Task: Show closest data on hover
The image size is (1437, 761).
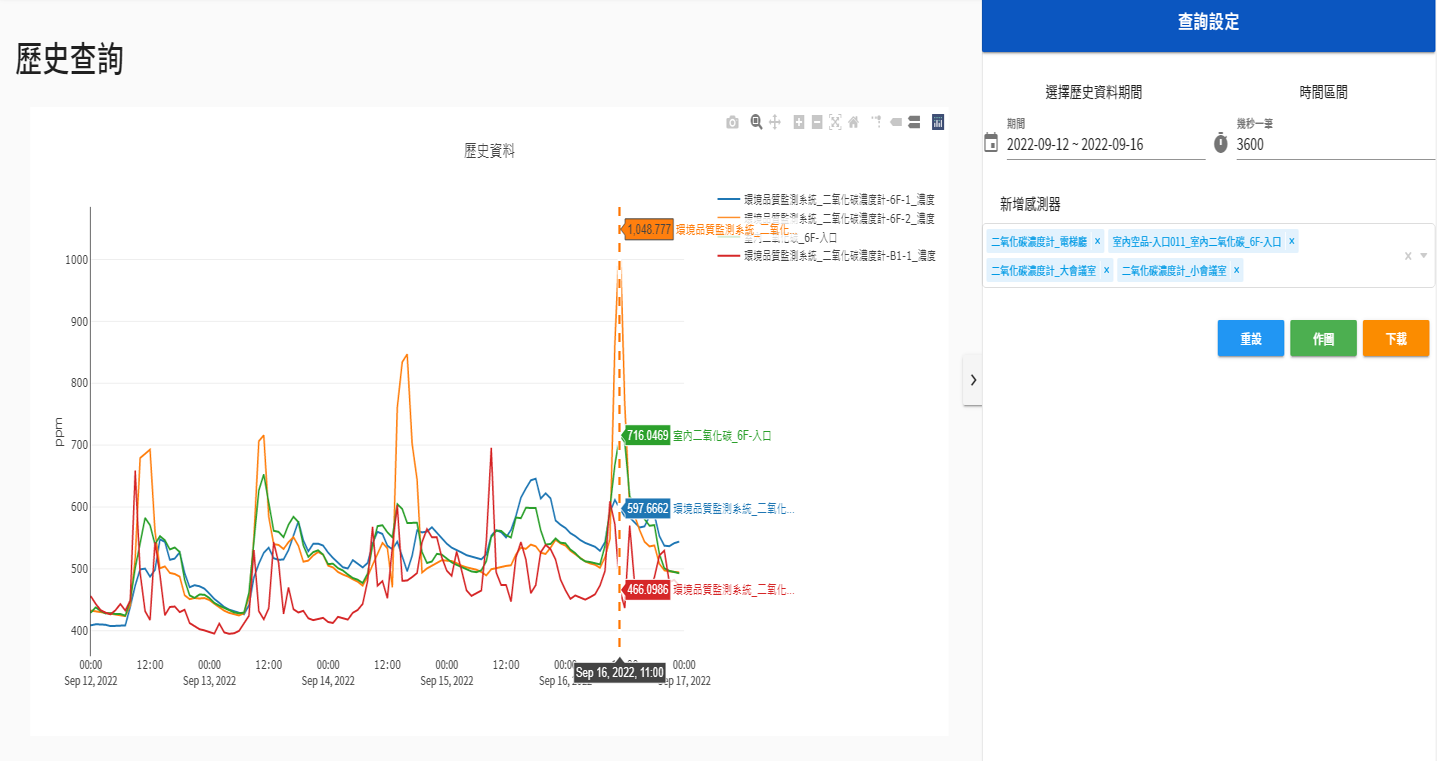Action: pos(896,122)
